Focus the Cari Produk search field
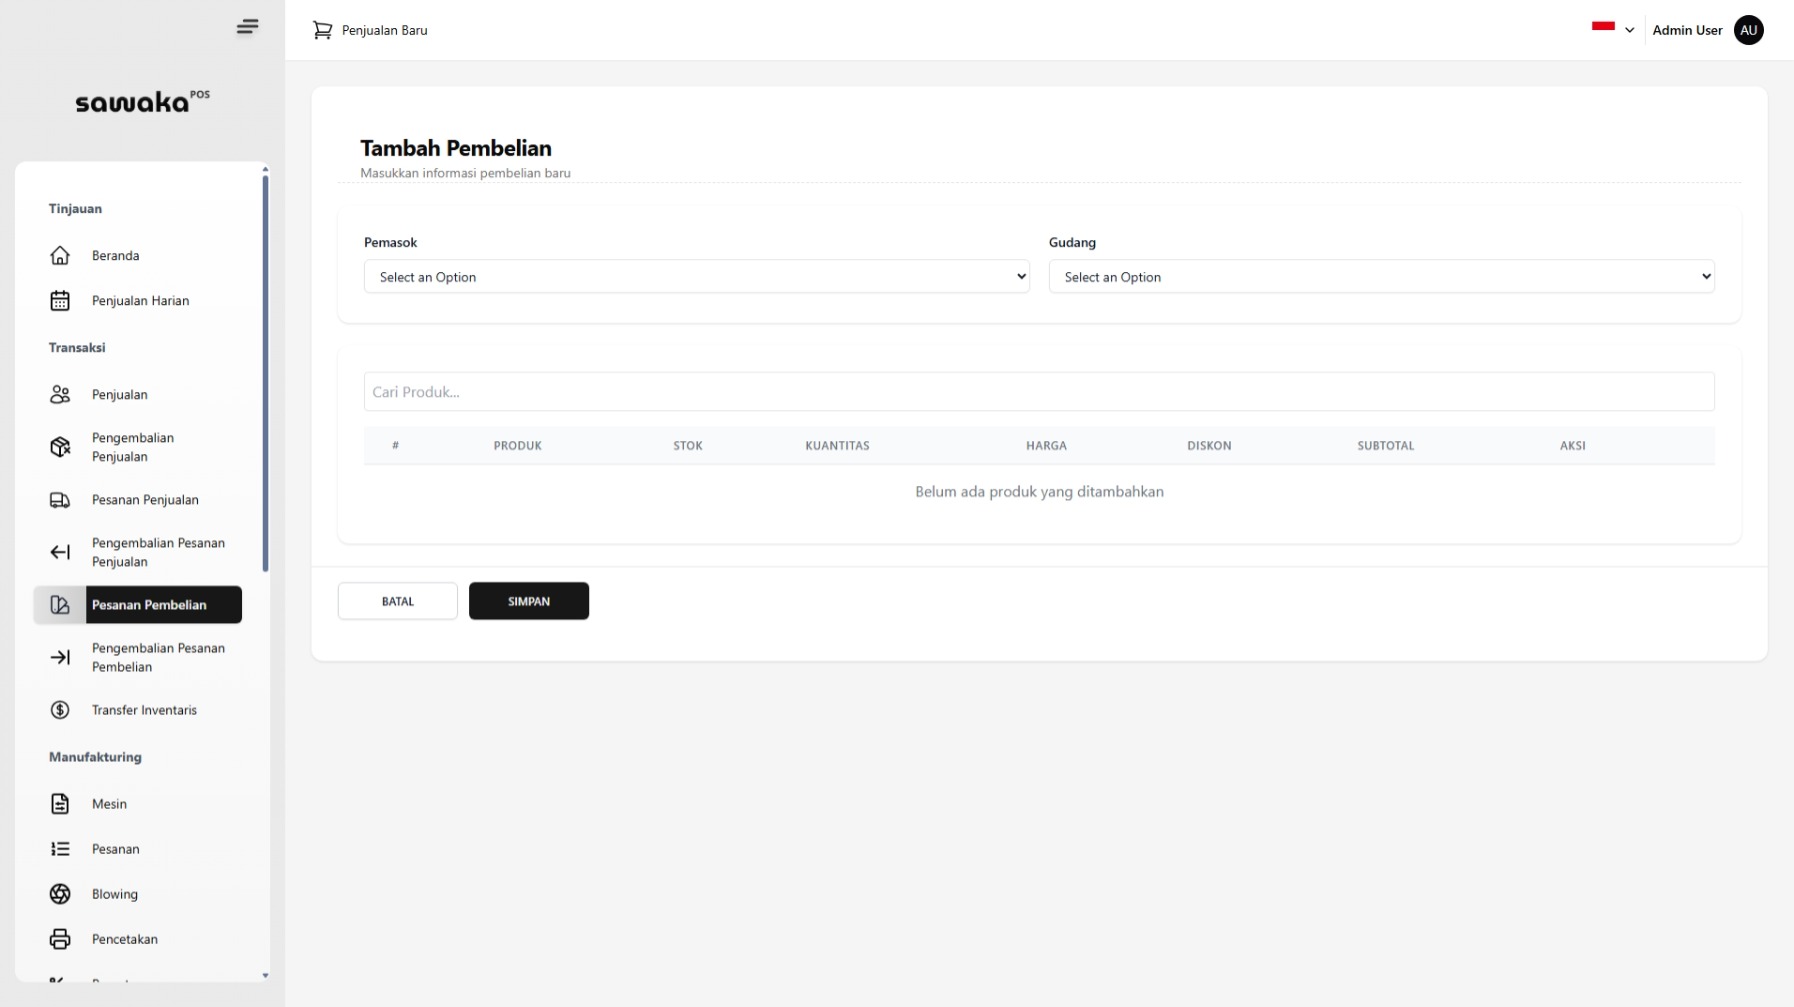Screen dimensions: 1794x1007 pos(1038,392)
